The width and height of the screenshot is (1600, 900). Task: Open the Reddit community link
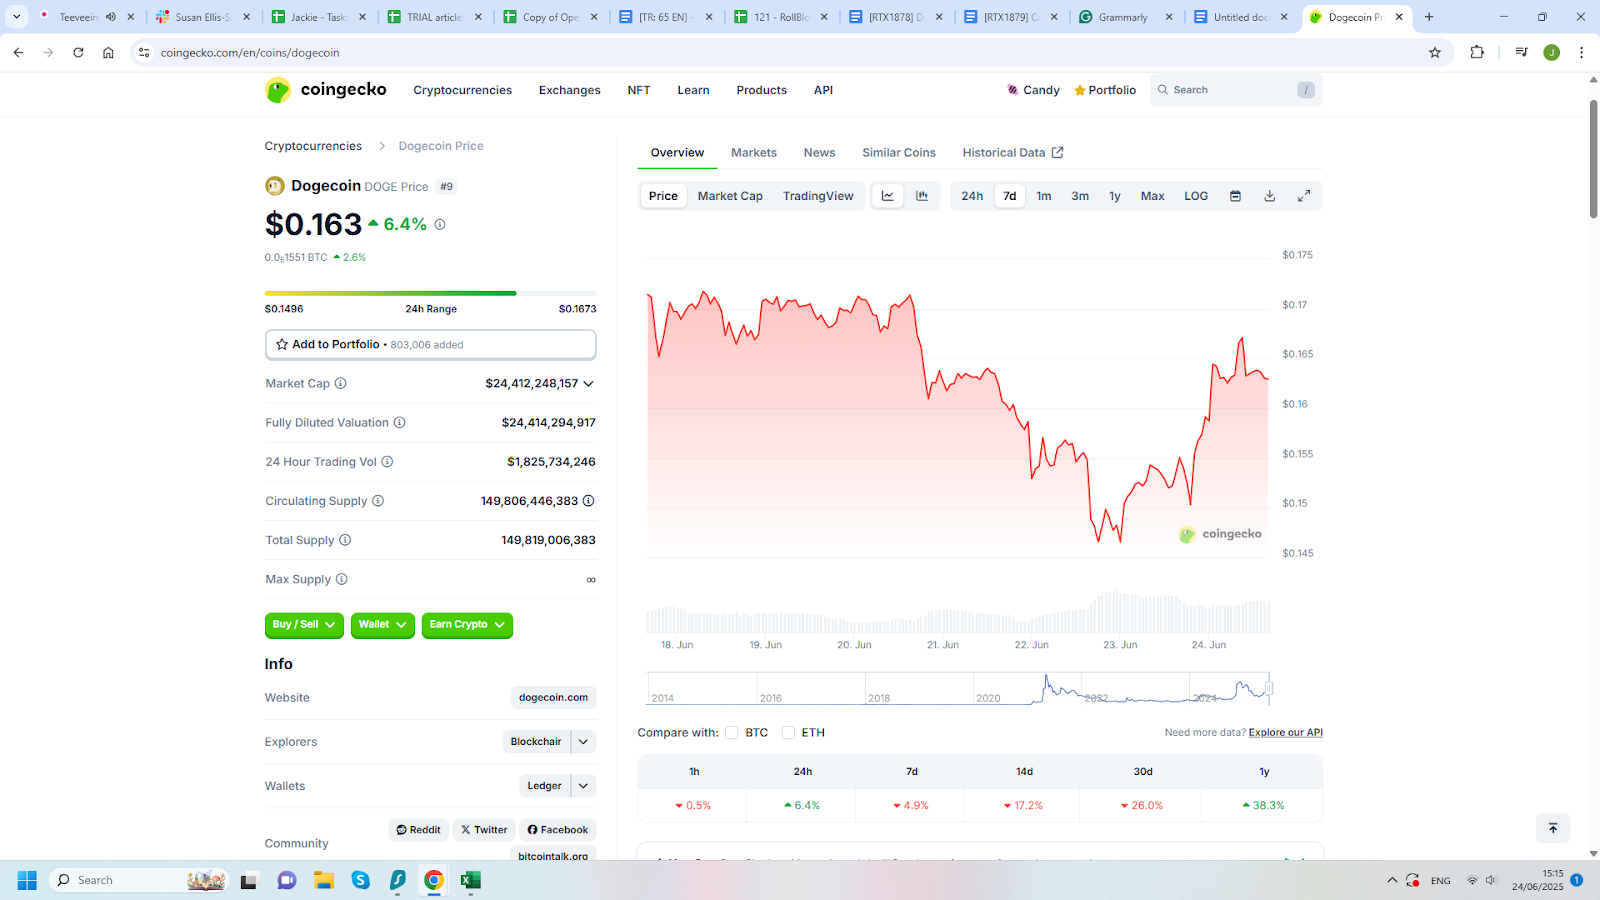[418, 830]
